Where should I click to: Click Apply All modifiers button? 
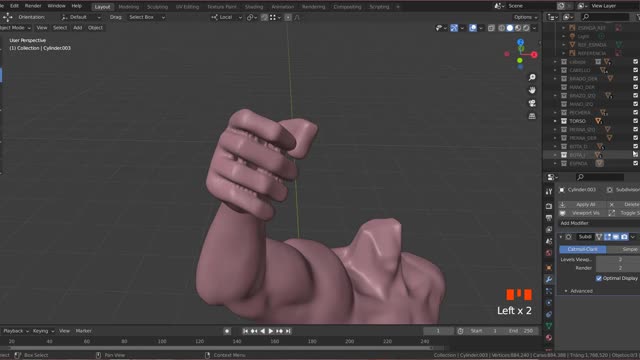[x=581, y=204]
